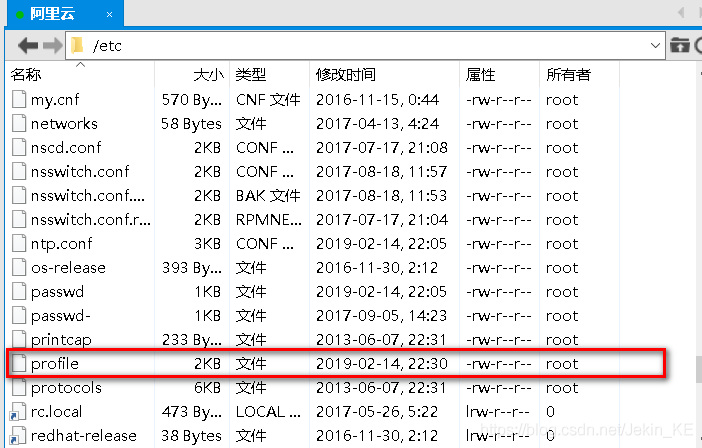Viewport: 702px width, 448px height.
Task: Select the file named profile
Action: 55,363
